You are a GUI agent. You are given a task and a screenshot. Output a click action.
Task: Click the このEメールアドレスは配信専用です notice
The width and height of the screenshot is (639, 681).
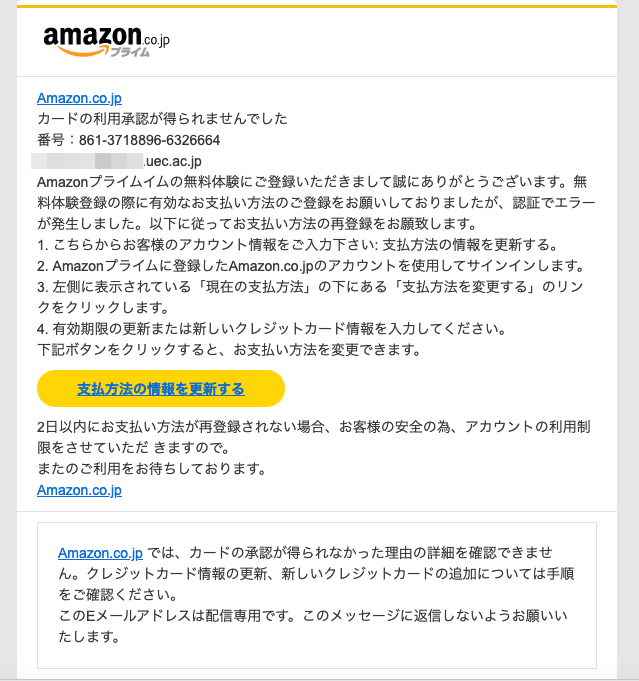click(x=313, y=626)
